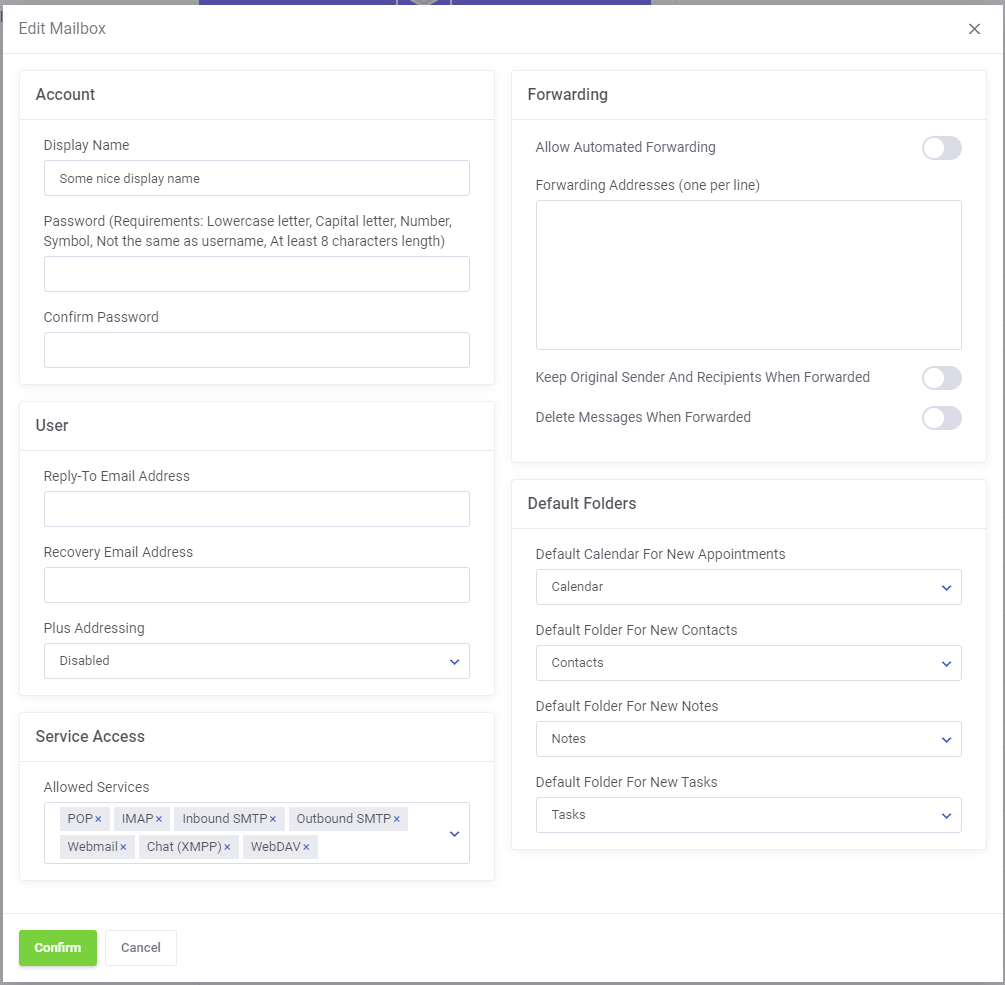1005x985 pixels.
Task: Open Default Folder For New Contacts dropdown
Action: [x=748, y=663]
